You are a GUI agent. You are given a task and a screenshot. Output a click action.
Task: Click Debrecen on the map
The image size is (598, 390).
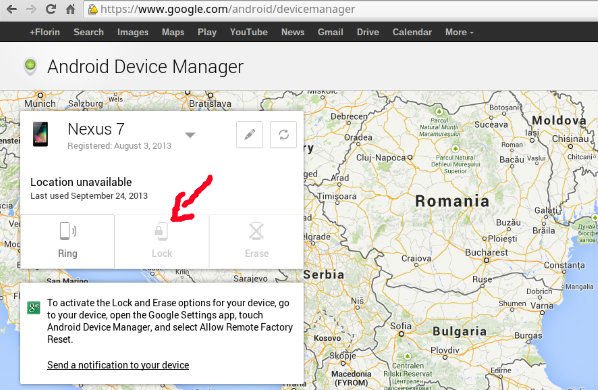pyautogui.click(x=349, y=117)
